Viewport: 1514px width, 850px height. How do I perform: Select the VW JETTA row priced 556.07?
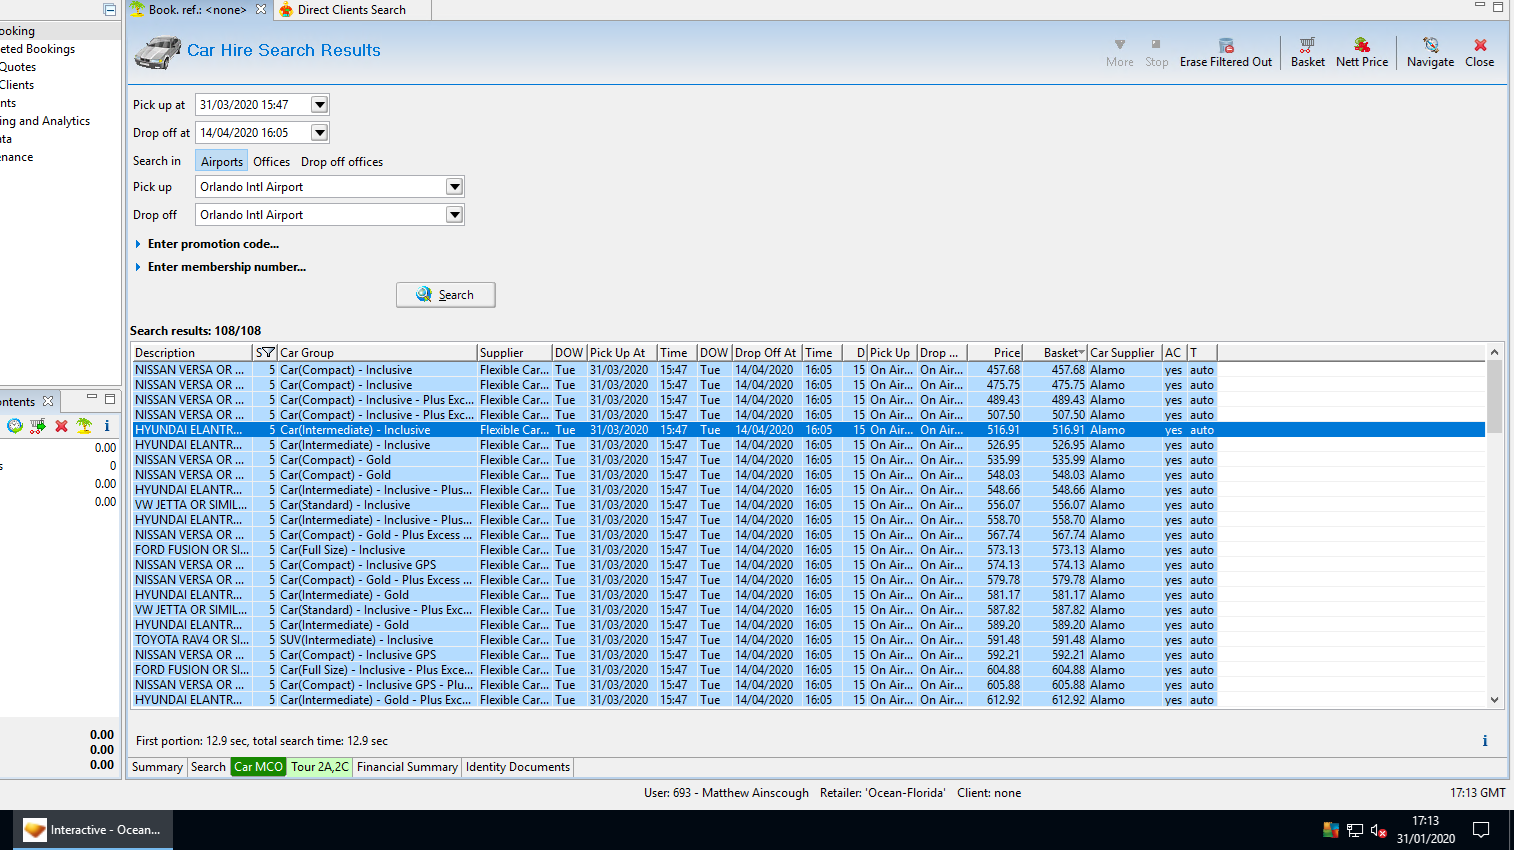pos(808,505)
